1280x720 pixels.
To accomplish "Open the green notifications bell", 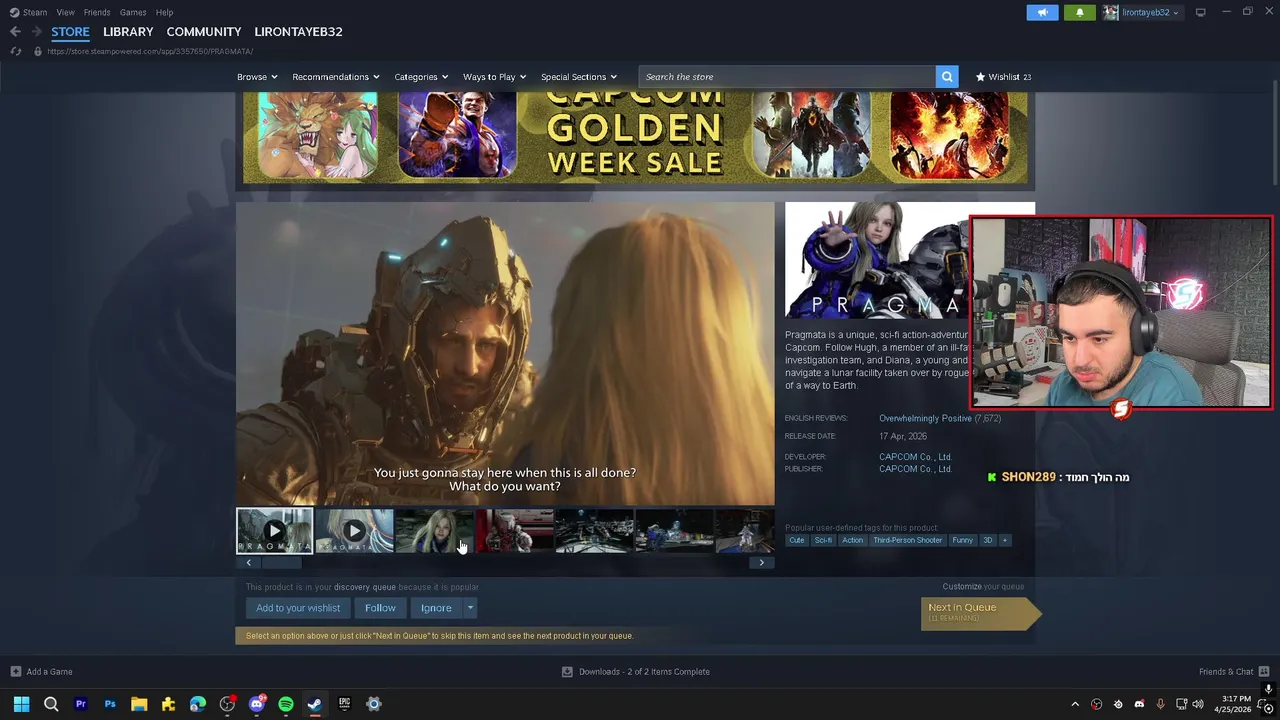I will click(1079, 12).
